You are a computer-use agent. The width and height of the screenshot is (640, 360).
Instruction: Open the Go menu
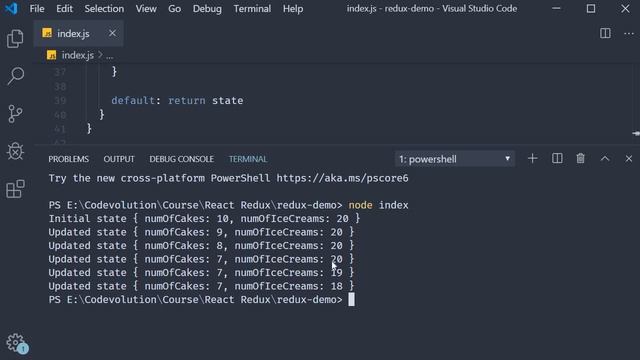(174, 9)
